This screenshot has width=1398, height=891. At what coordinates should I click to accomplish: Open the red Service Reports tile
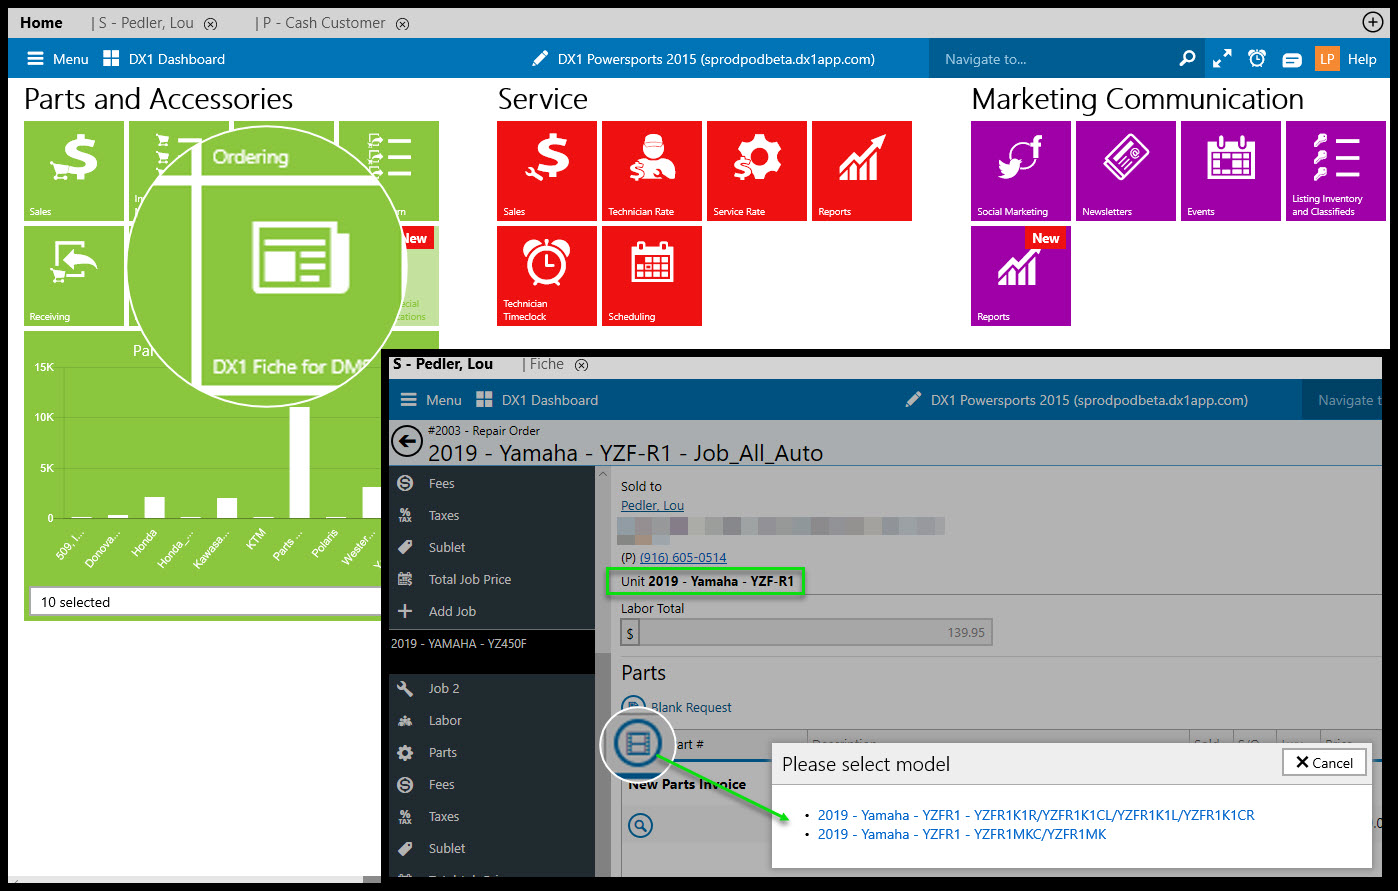(x=862, y=171)
